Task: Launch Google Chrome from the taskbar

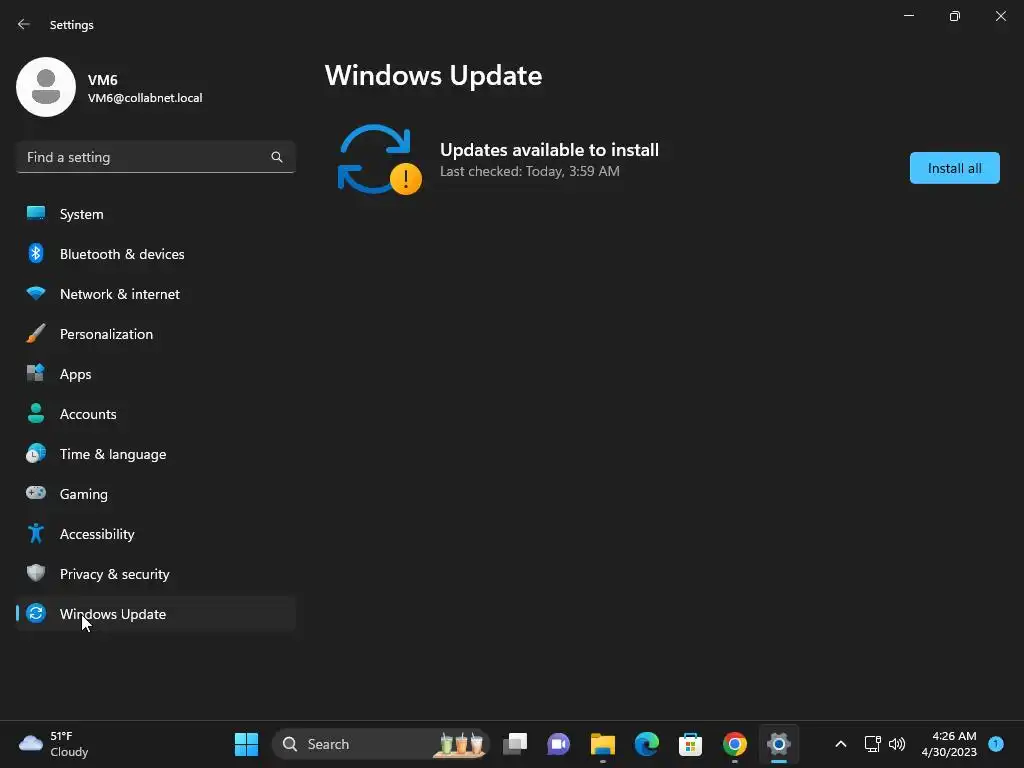Action: click(735, 744)
